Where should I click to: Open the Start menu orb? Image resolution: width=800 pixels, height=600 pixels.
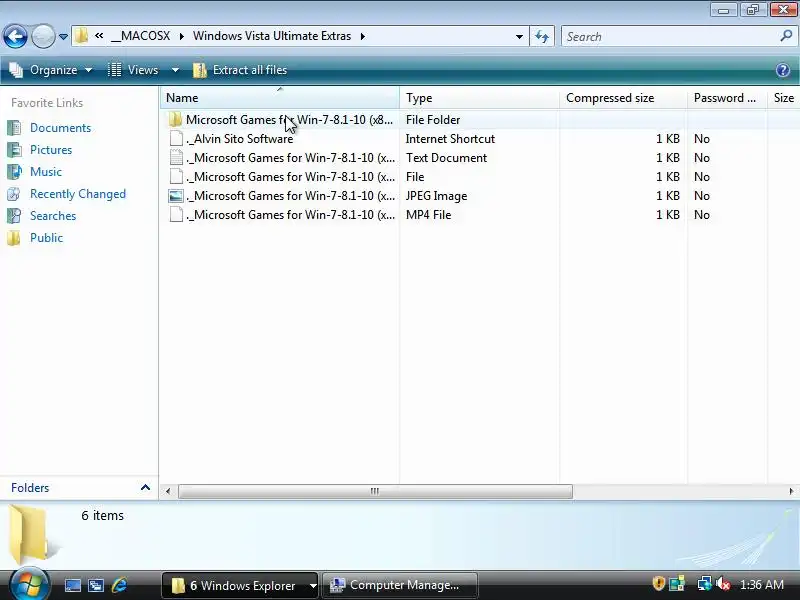click(x=29, y=584)
